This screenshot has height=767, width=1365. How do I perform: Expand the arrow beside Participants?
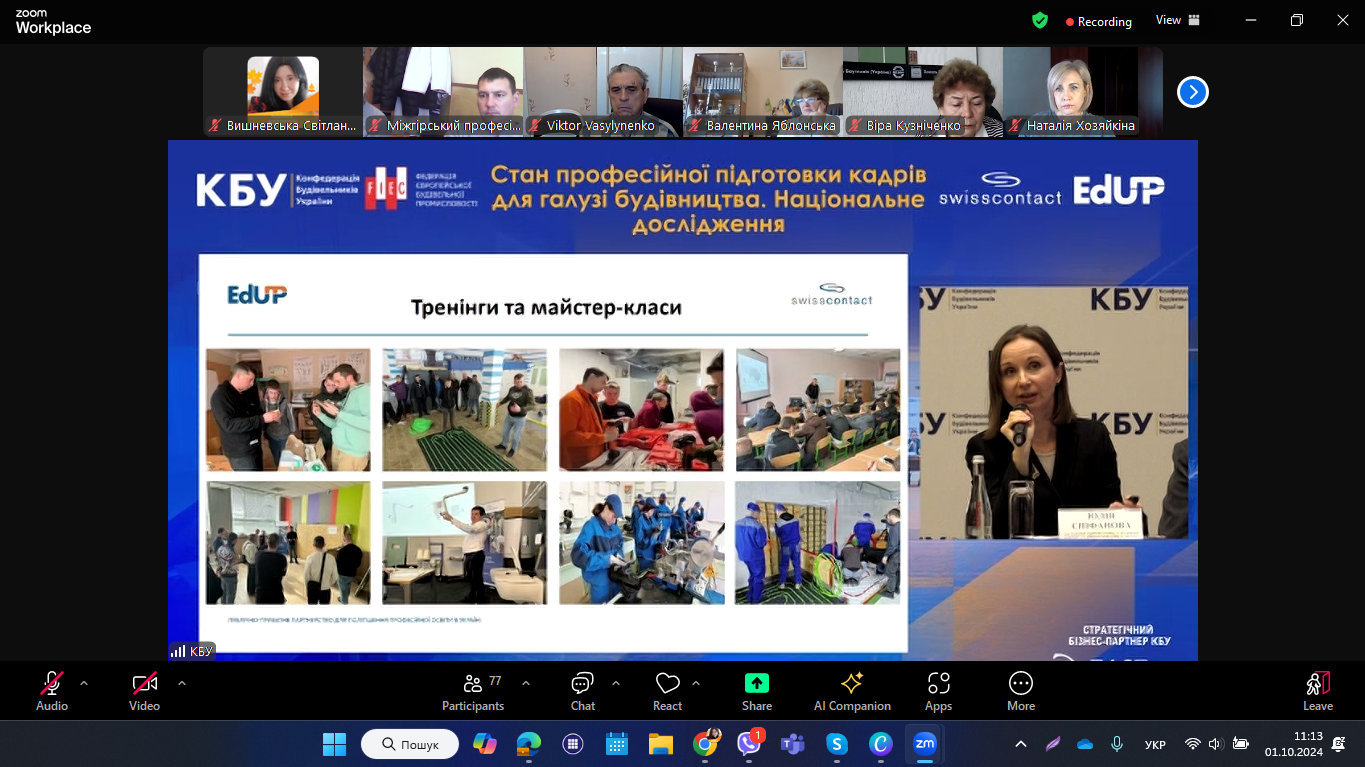click(526, 683)
